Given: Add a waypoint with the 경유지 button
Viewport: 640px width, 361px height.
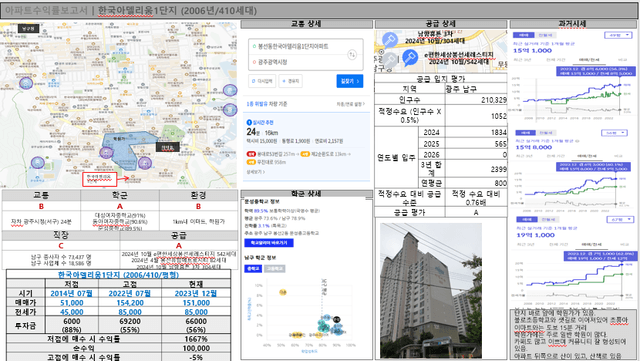Looking at the screenshot, I should click(x=291, y=81).
